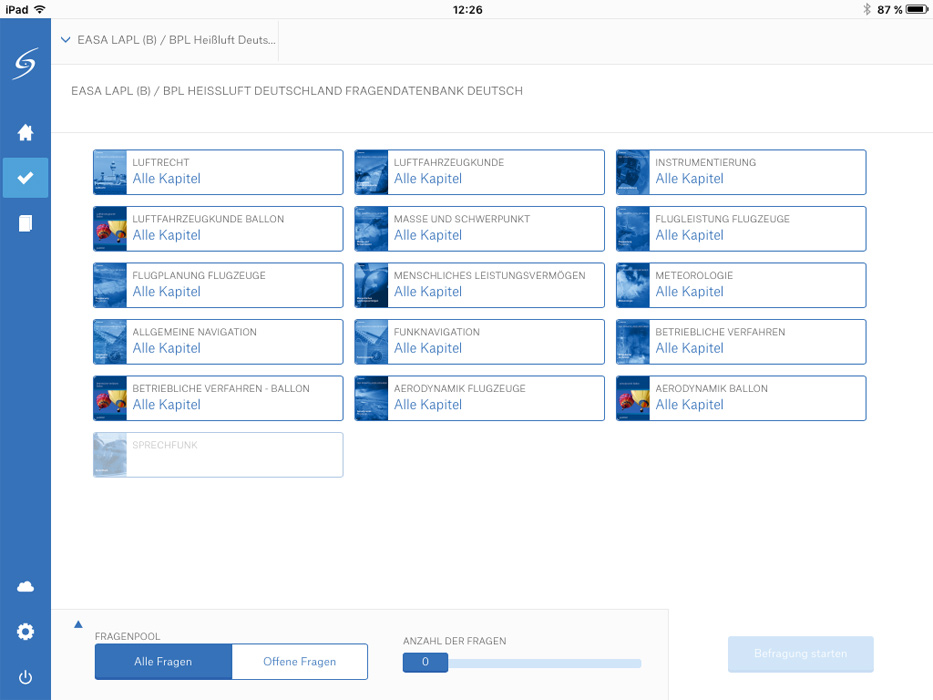Viewport: 933px width, 700px height.
Task: Select the BETRIEBLICHE VERFAHREN subject label
Action: [720, 332]
